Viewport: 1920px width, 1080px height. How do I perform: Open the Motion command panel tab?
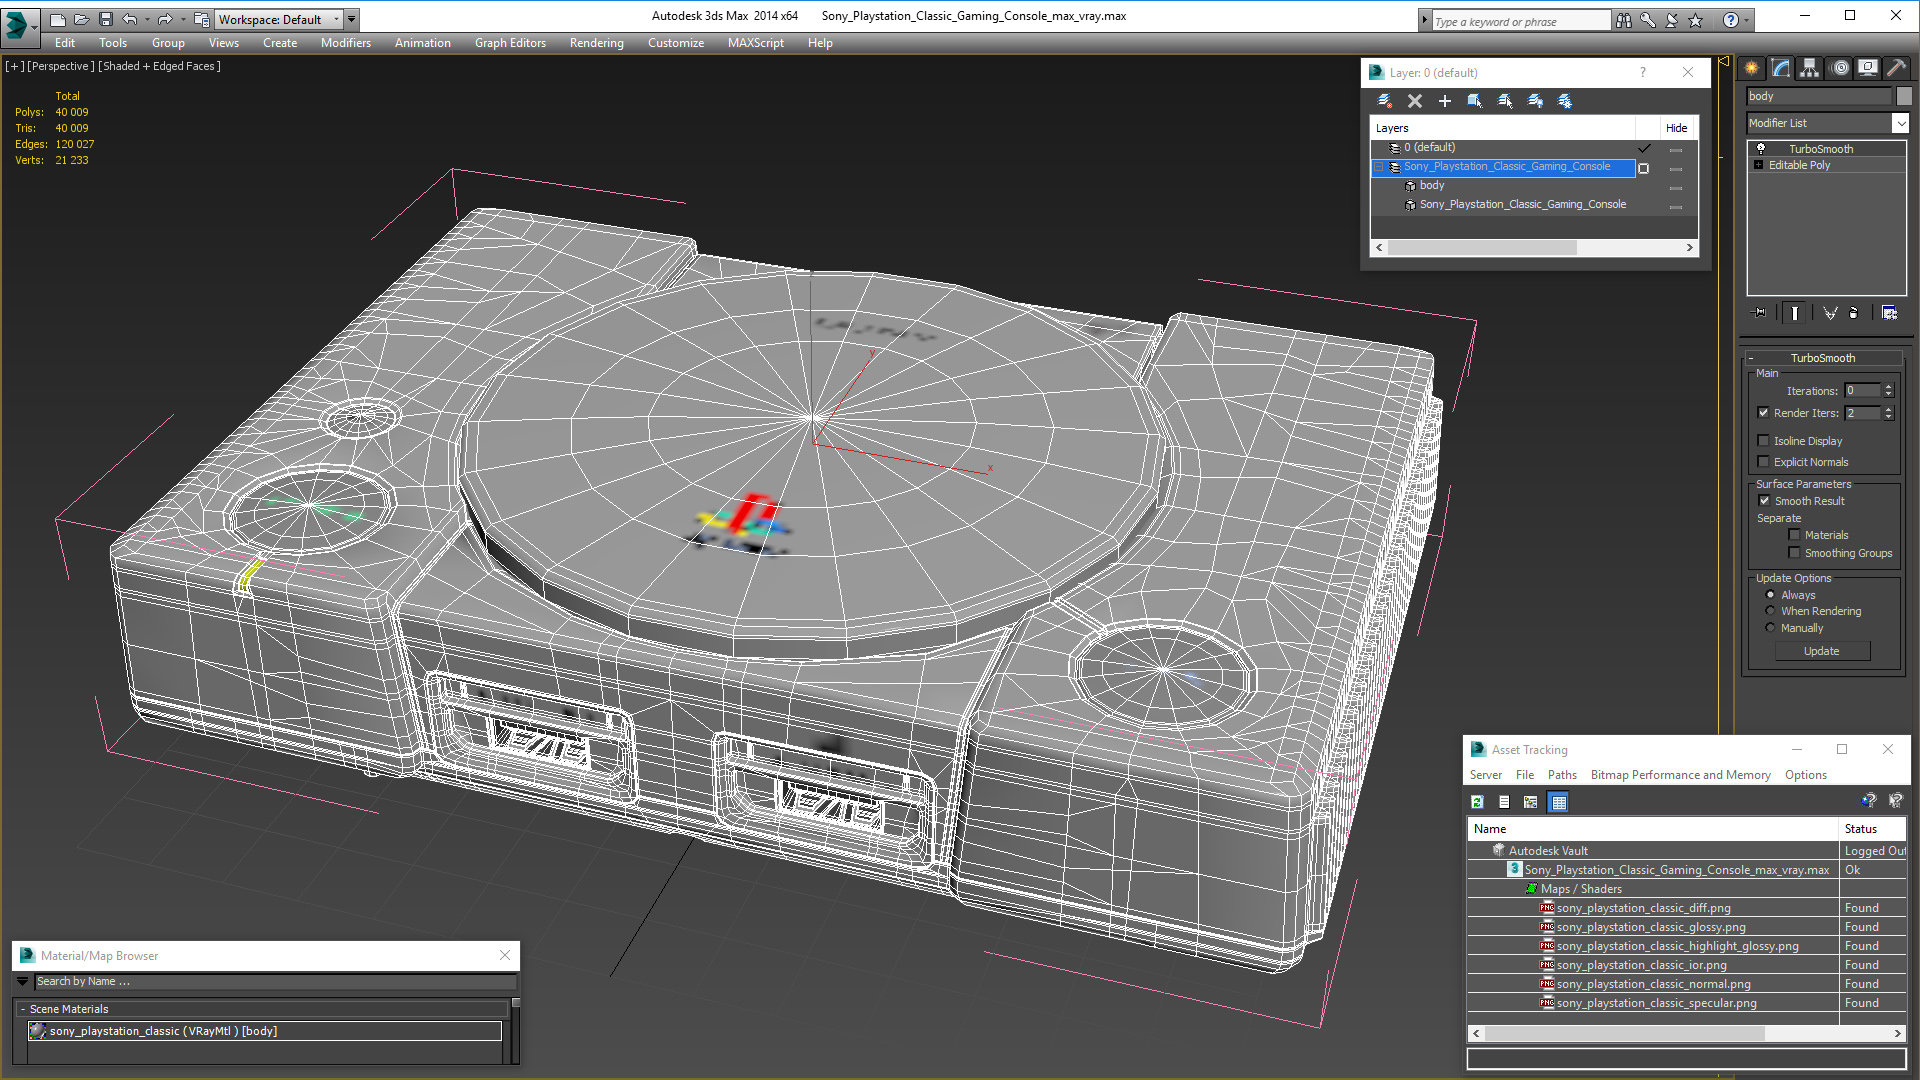point(1840,68)
